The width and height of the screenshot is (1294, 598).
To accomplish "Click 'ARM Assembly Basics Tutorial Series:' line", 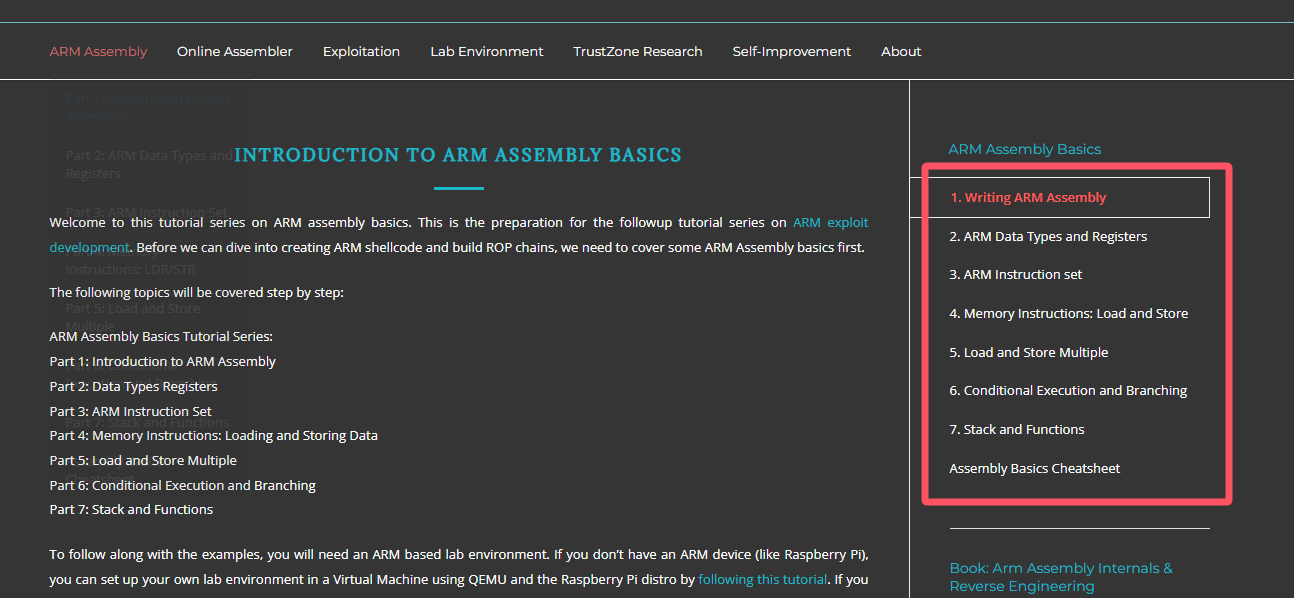I will point(161,336).
